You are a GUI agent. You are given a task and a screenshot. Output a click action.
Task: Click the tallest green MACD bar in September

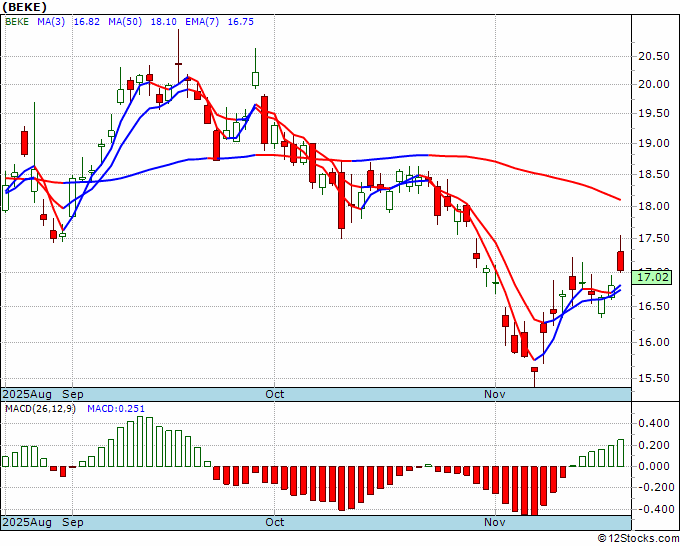(140, 441)
